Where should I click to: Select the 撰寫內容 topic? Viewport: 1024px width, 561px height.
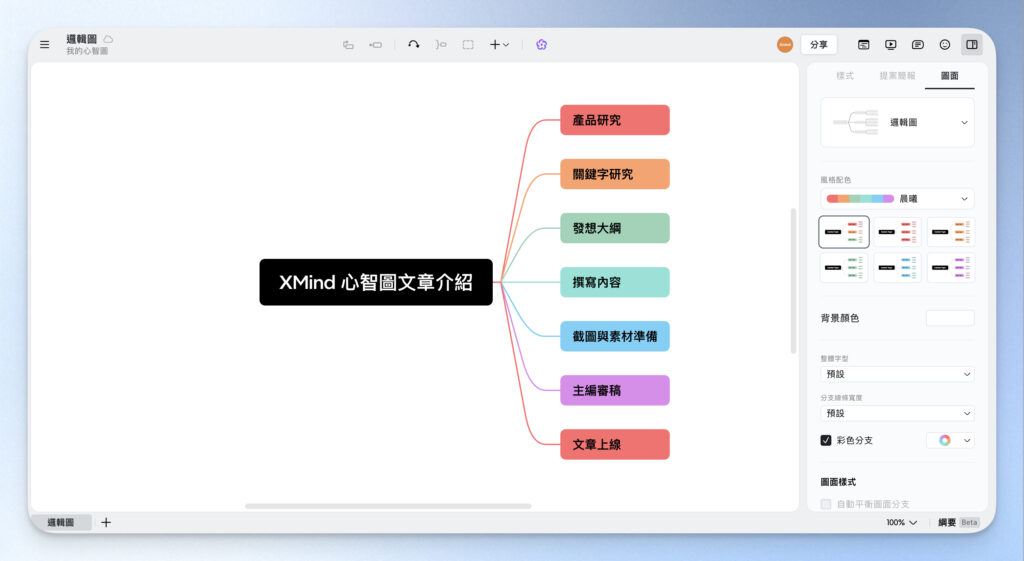coord(615,282)
